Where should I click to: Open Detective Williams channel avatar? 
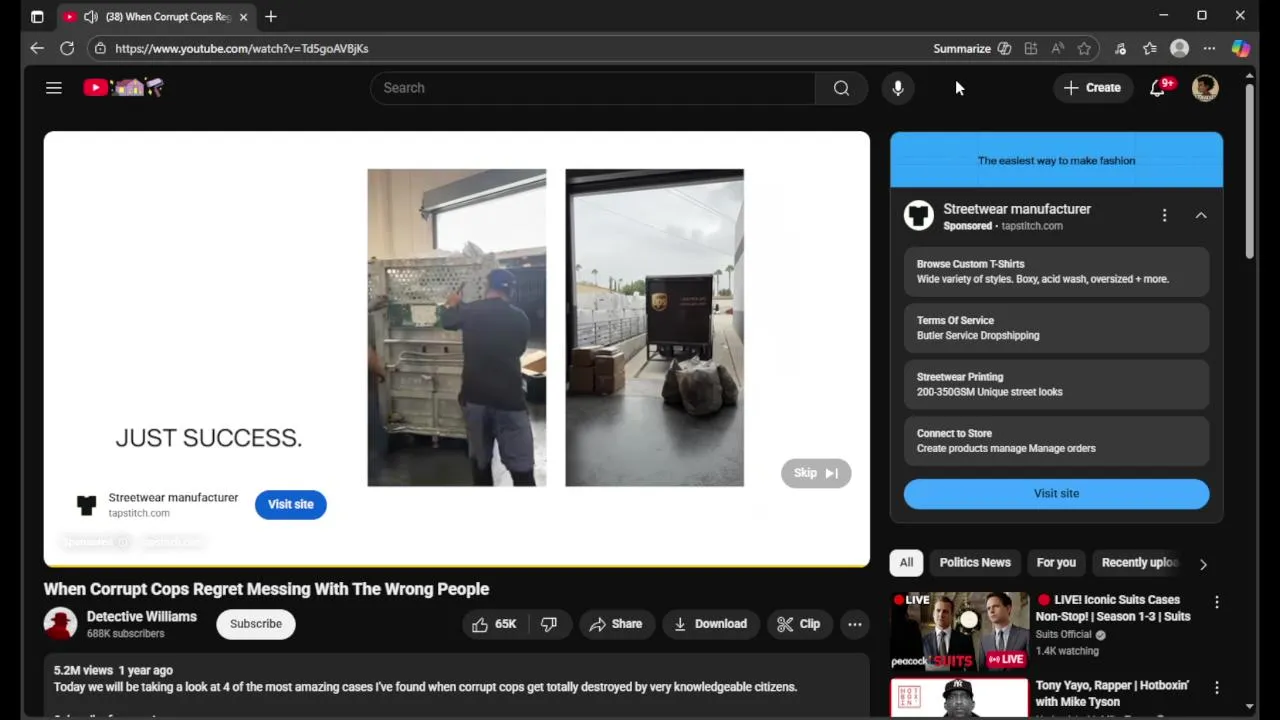(x=60, y=624)
